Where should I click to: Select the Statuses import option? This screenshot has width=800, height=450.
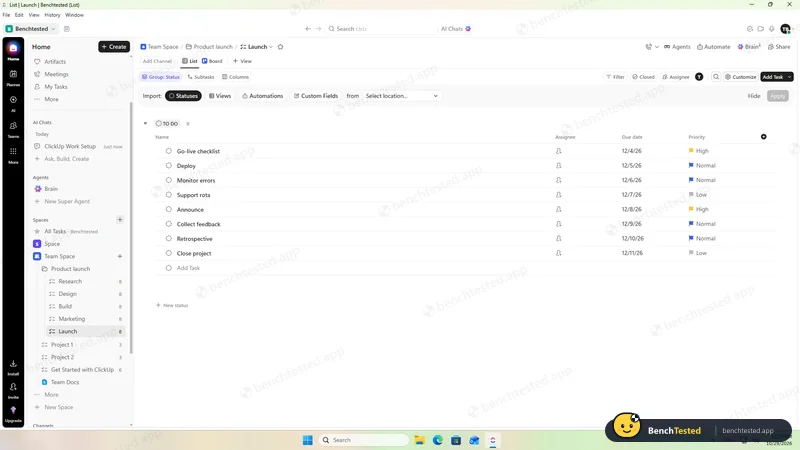[183, 96]
